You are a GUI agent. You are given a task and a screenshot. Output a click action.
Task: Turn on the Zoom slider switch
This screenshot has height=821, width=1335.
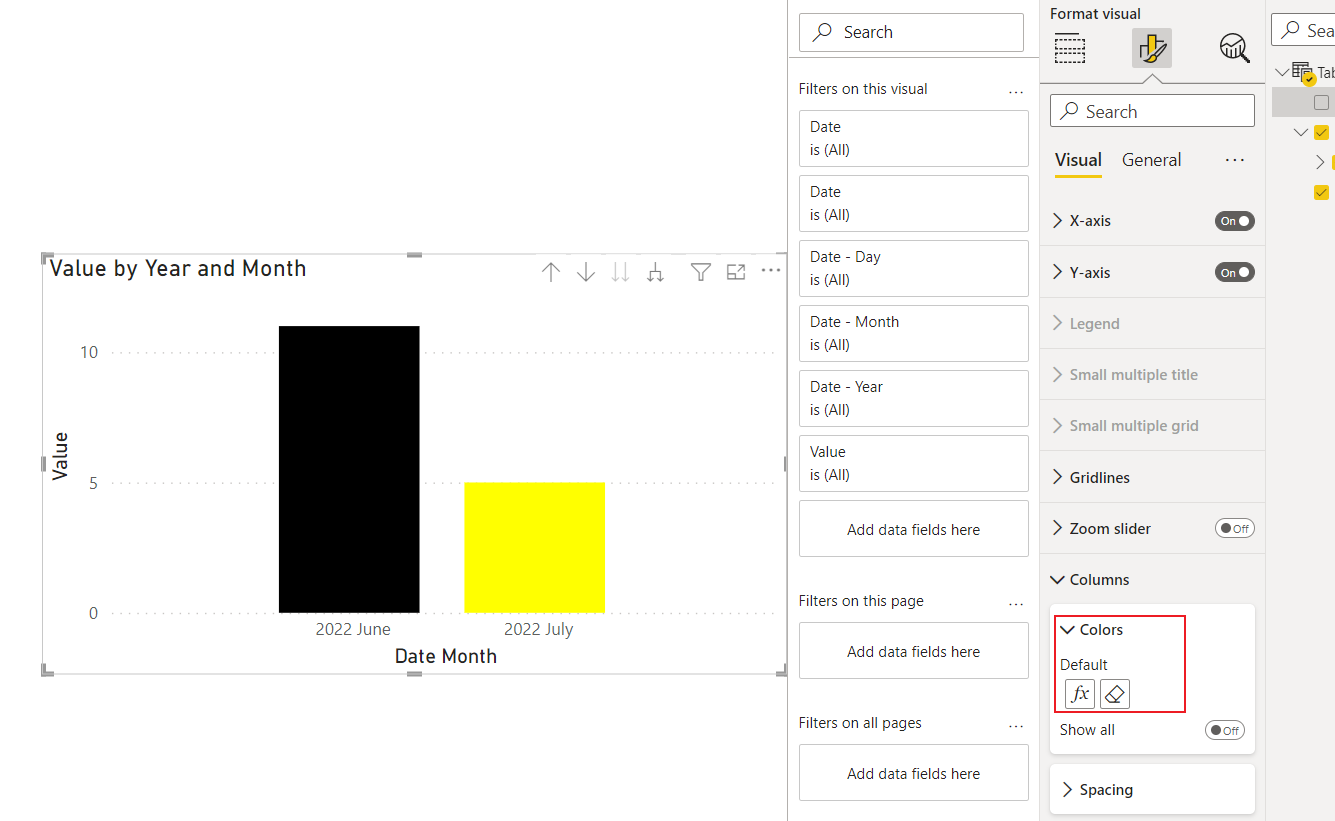(x=1235, y=529)
